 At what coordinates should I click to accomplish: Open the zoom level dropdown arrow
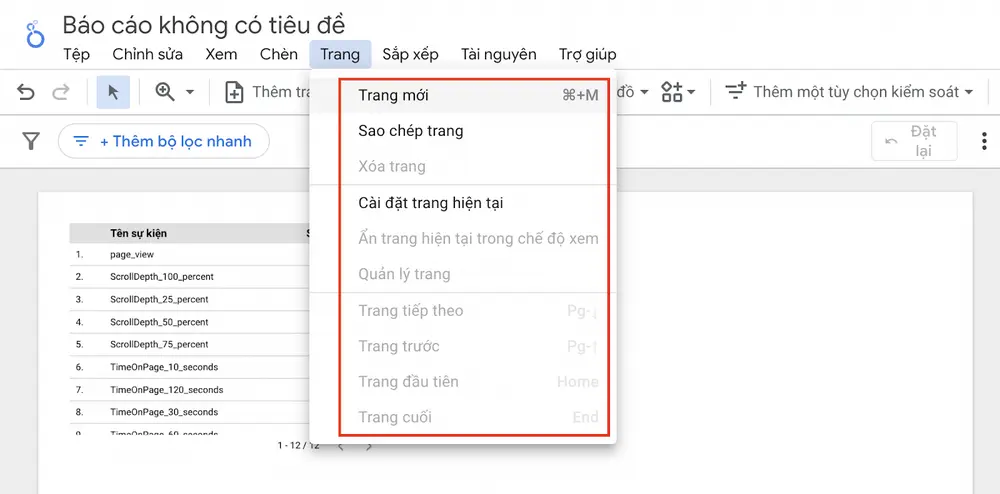pos(190,92)
